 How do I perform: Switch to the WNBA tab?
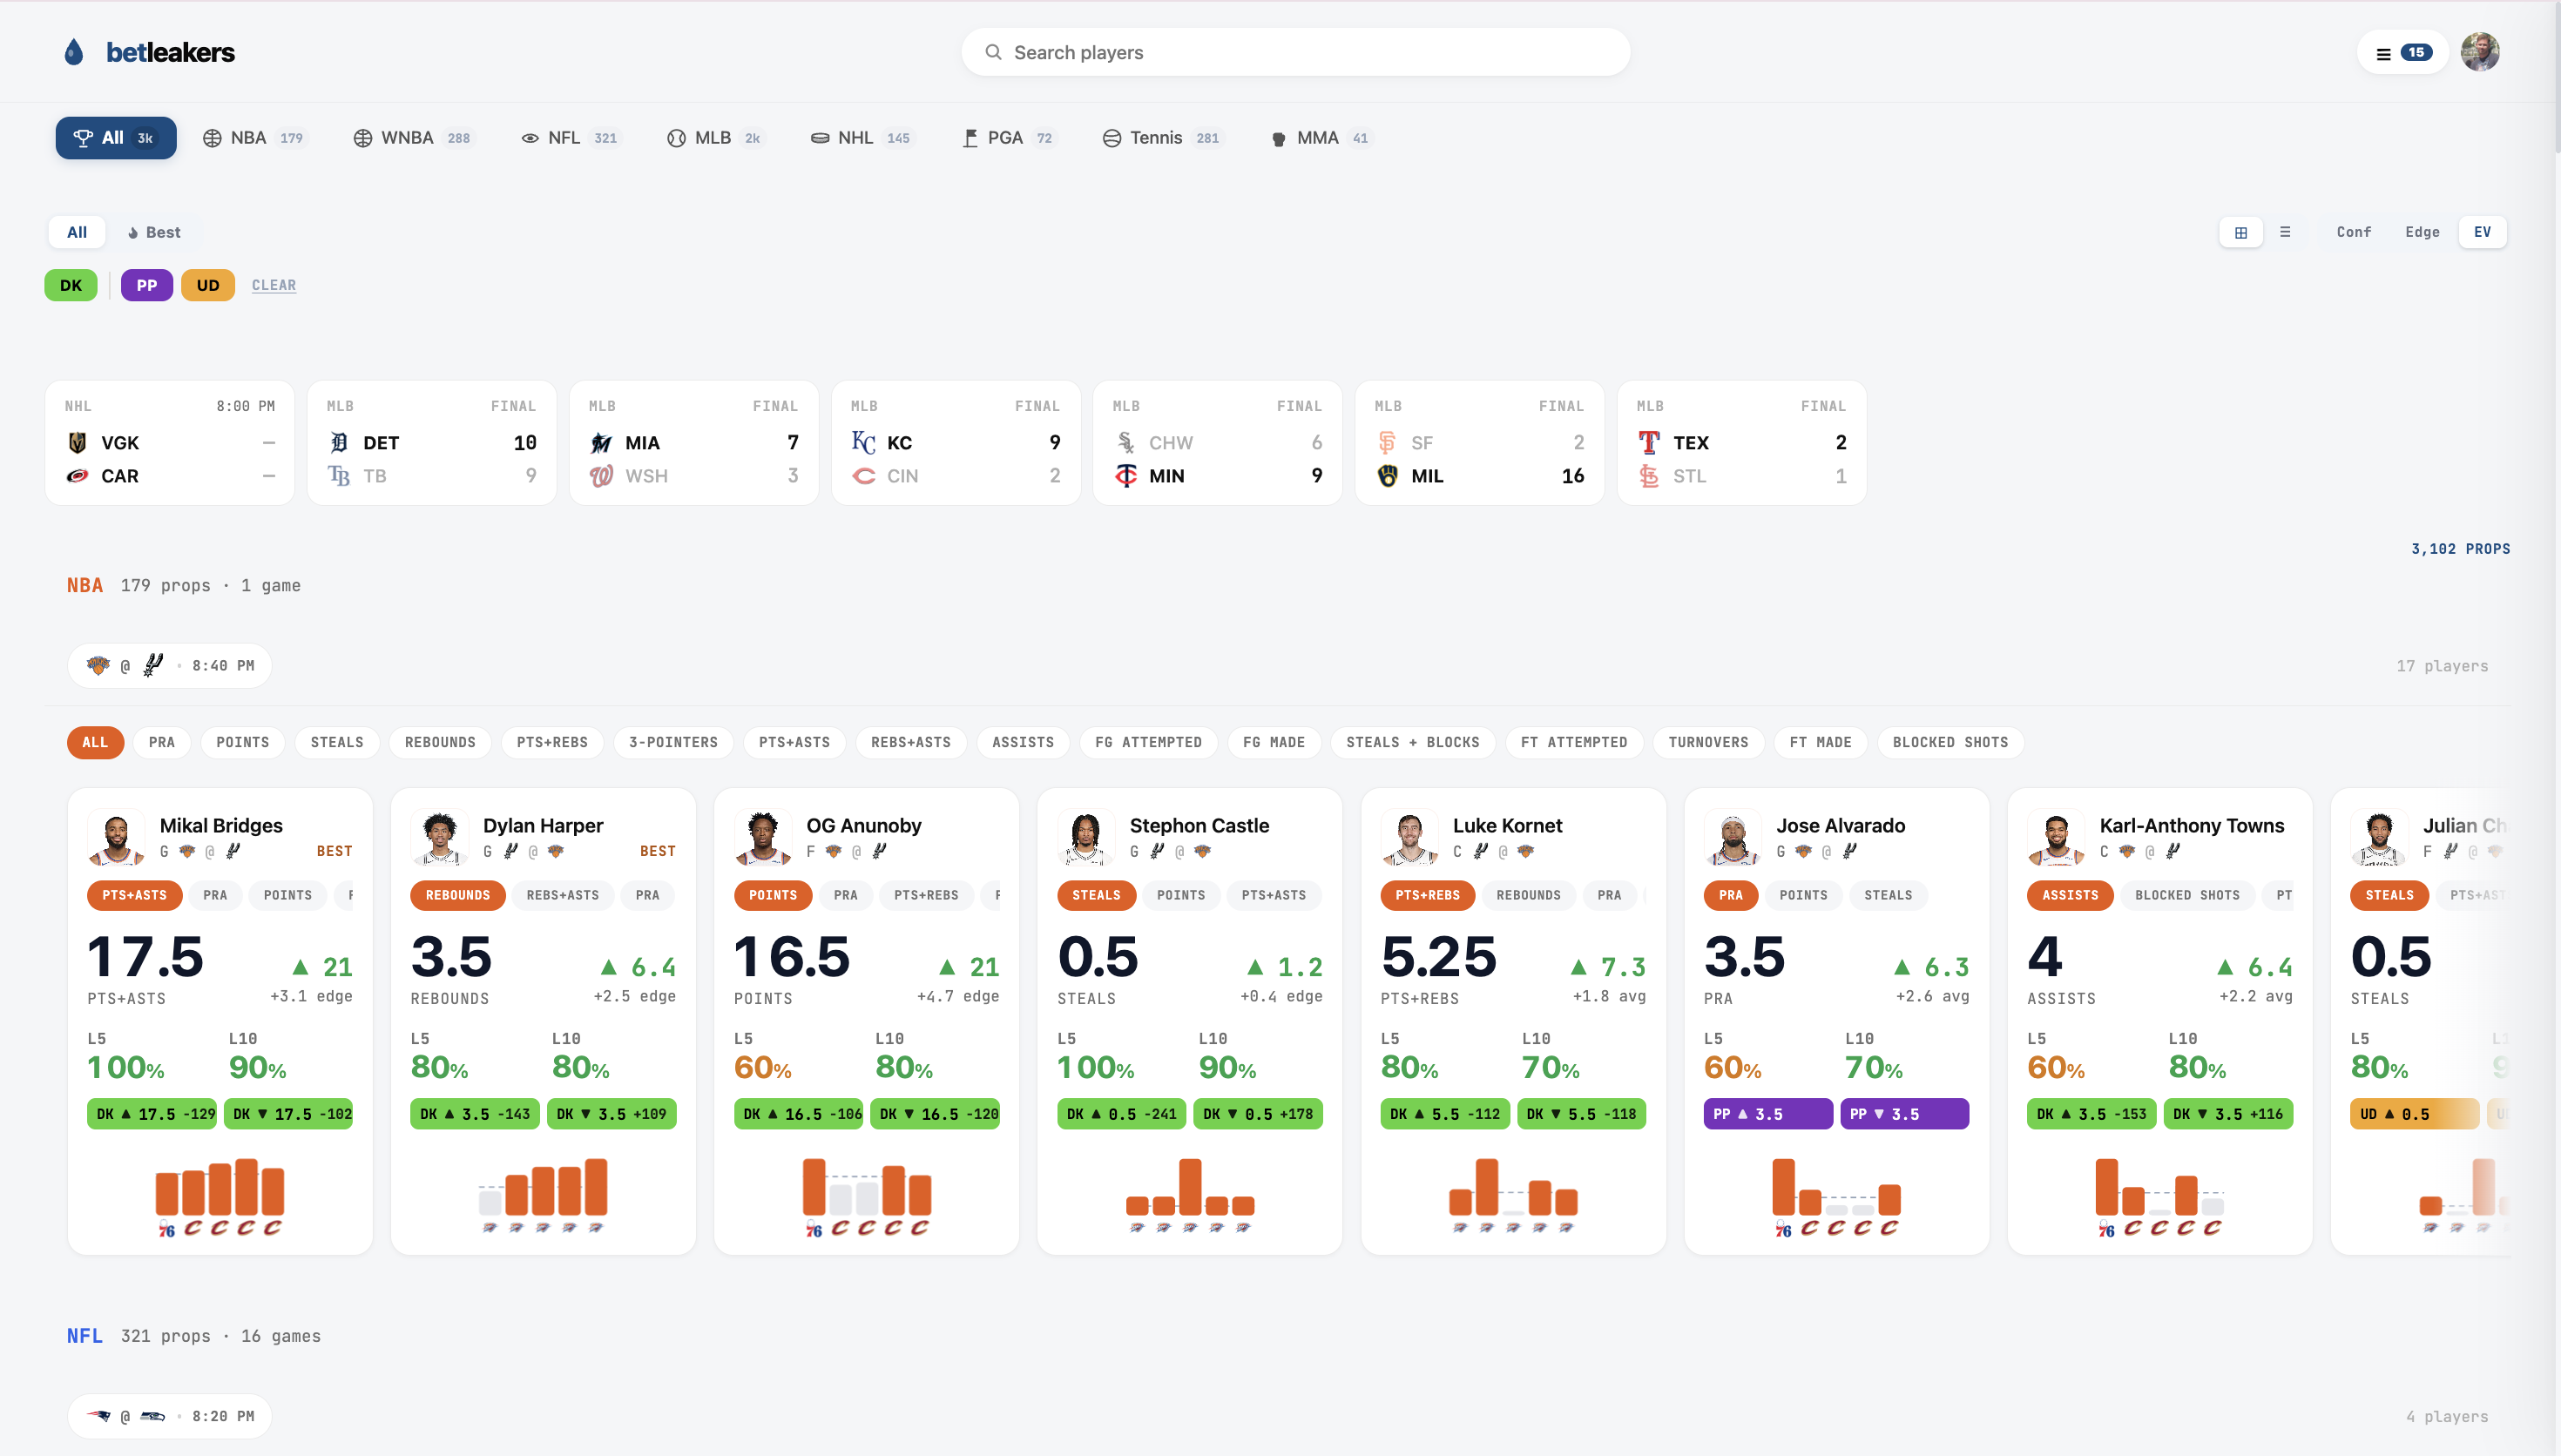[x=412, y=138]
